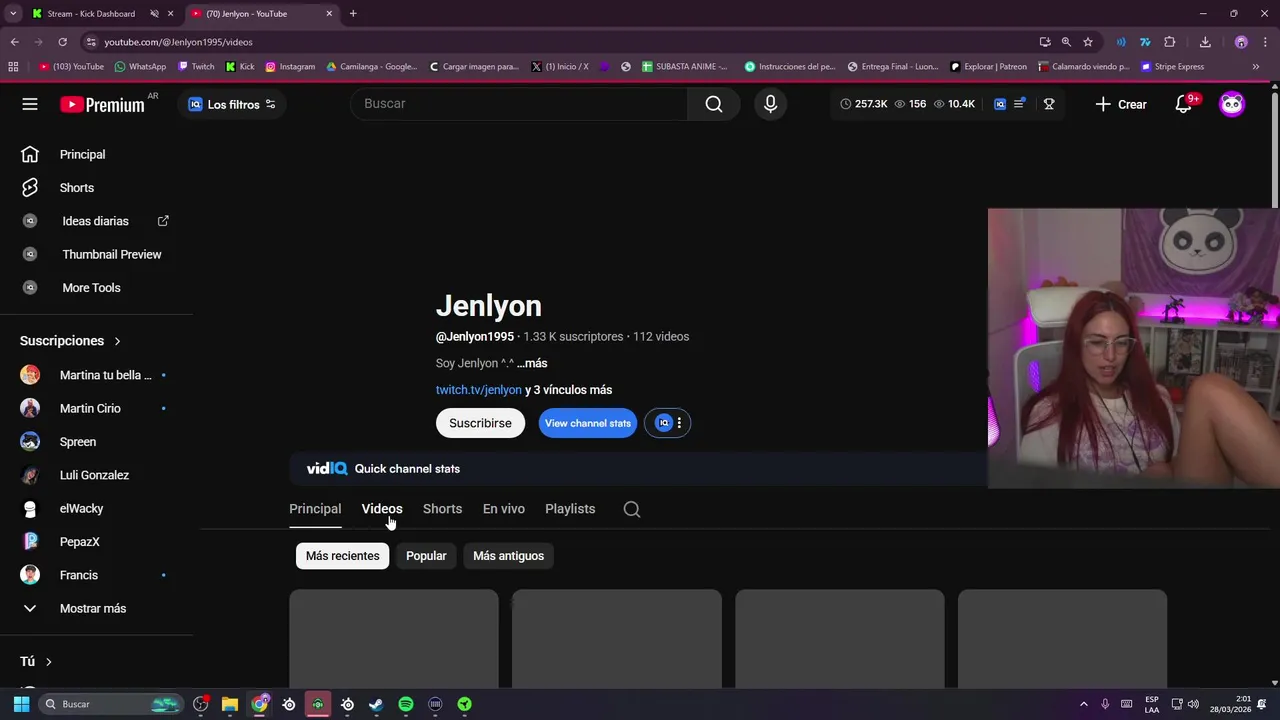Click the search magnifier button
Screen dimensions: 1280x720
(x=714, y=104)
